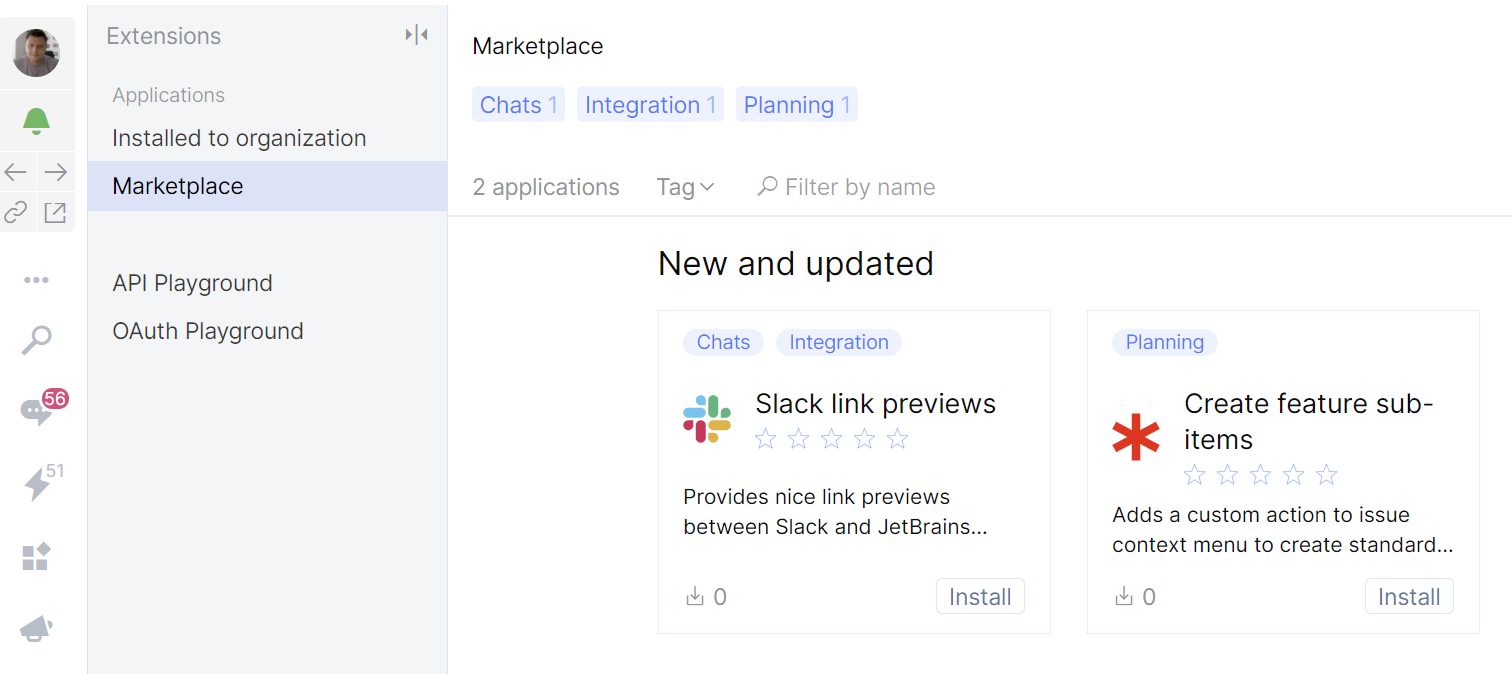
Task: Open announcements via the megaphone icon
Action: 37,627
